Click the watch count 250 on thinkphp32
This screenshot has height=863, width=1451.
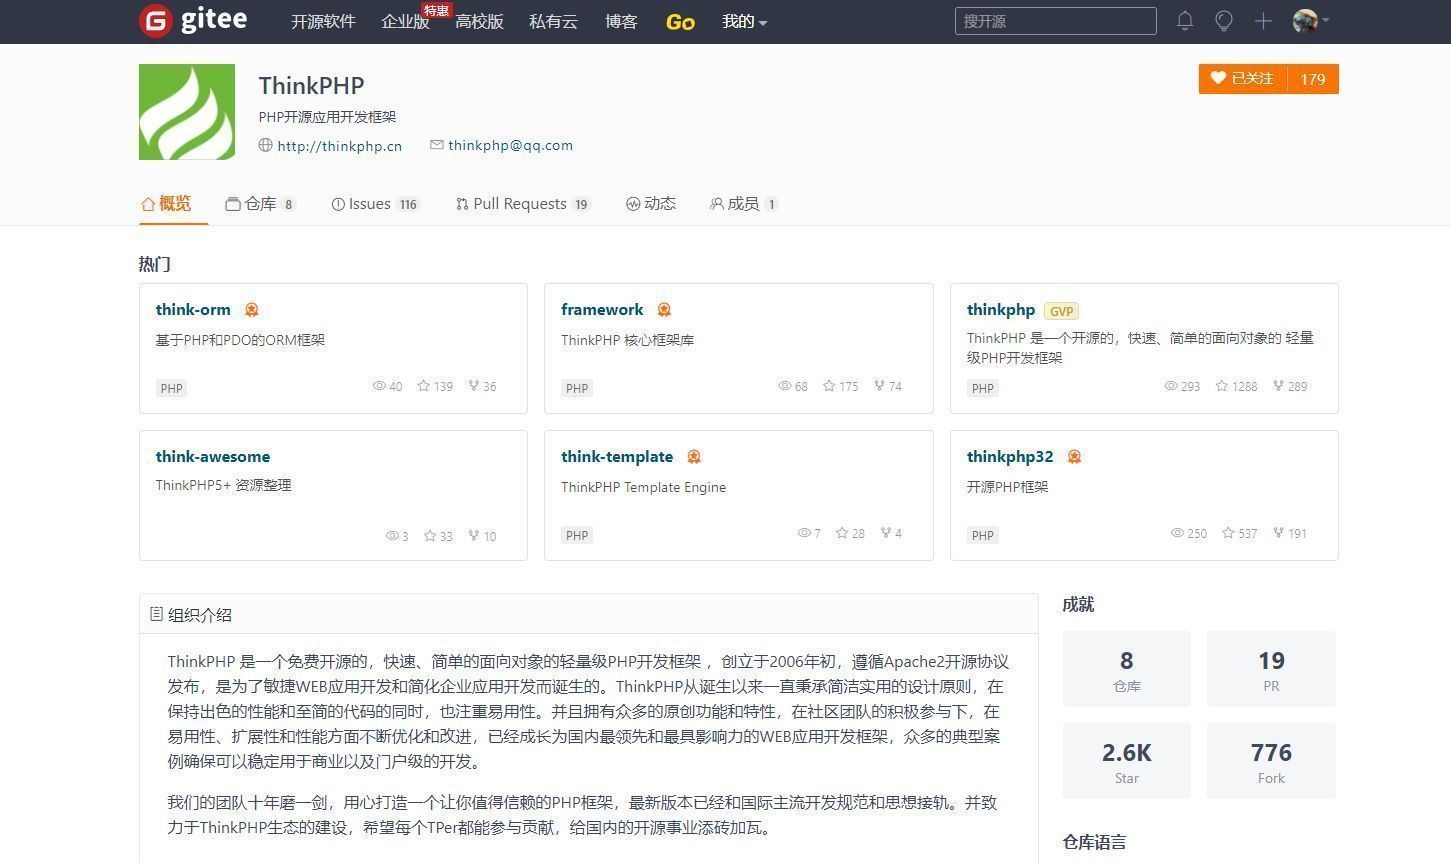1189,533
